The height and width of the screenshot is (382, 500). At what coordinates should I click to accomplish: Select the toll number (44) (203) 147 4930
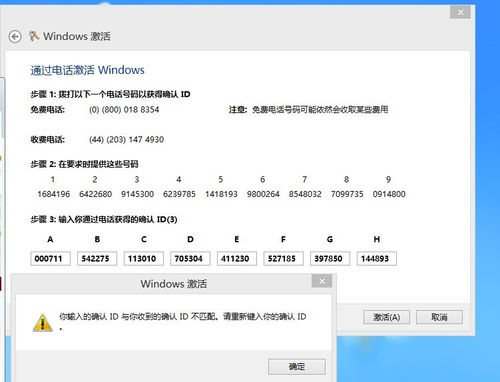(x=126, y=139)
